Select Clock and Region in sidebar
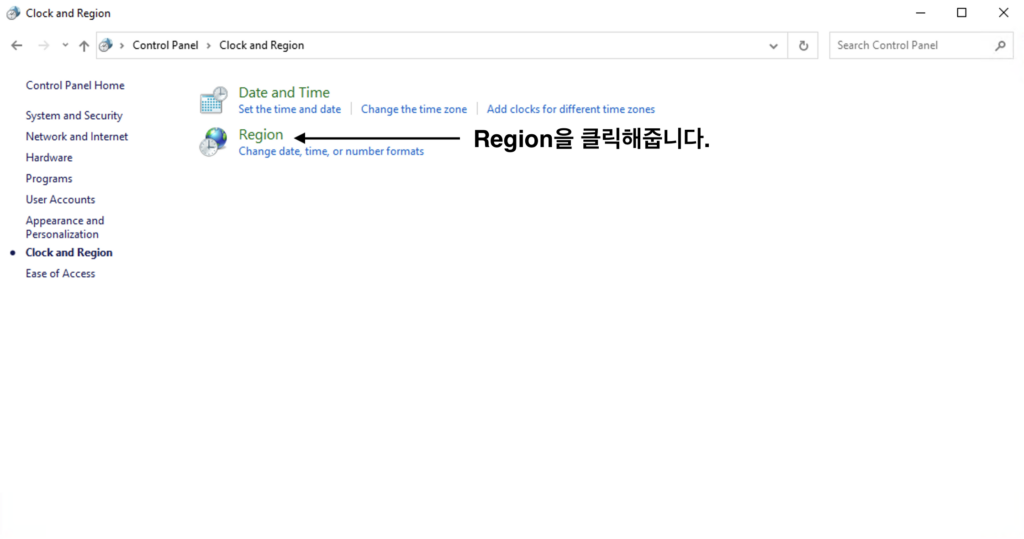 (69, 252)
